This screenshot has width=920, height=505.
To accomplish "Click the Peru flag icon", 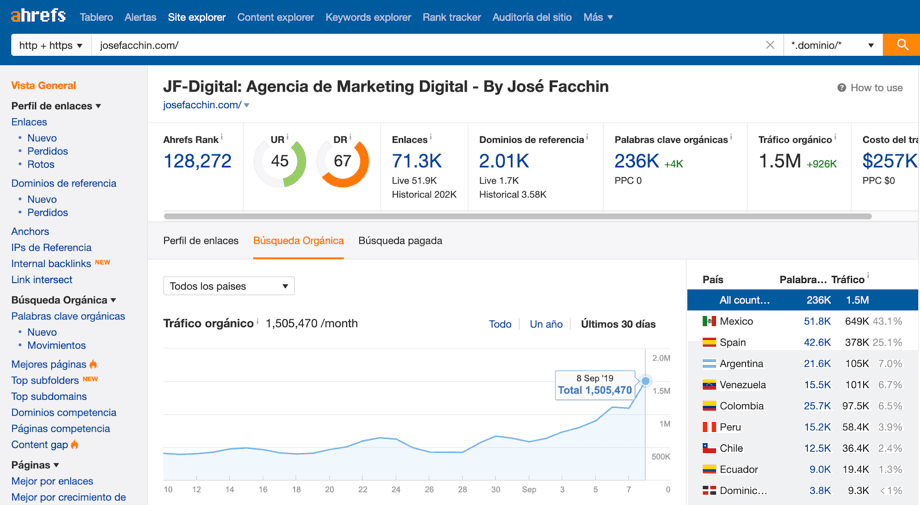I will click(709, 427).
